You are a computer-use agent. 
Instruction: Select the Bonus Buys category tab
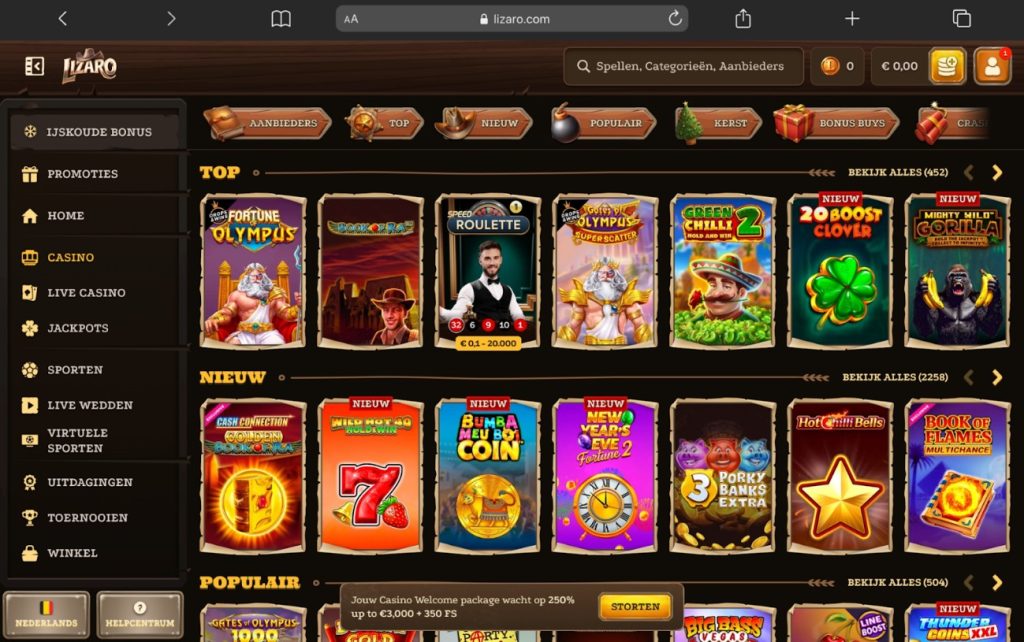click(x=837, y=123)
